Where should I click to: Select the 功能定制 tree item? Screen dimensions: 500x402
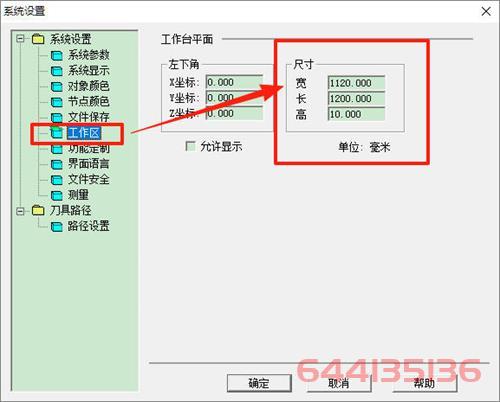pyautogui.click(x=89, y=148)
